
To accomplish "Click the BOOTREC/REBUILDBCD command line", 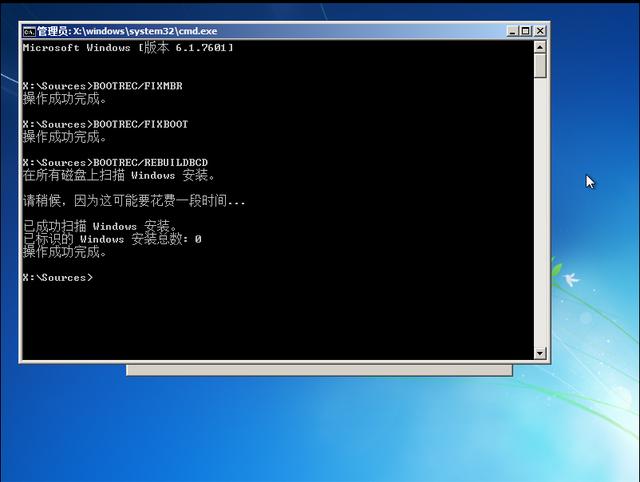I will pyautogui.click(x=115, y=163).
